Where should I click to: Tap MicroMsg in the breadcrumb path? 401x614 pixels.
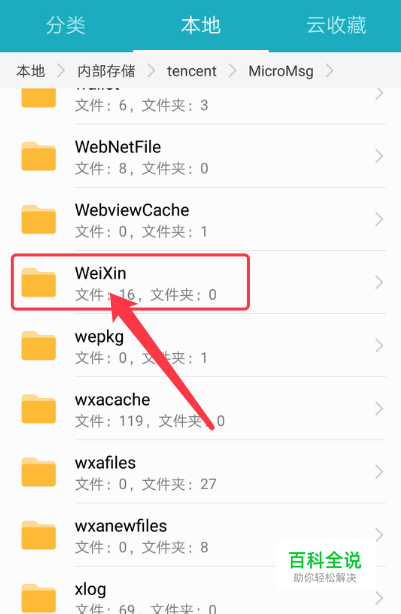point(281,71)
